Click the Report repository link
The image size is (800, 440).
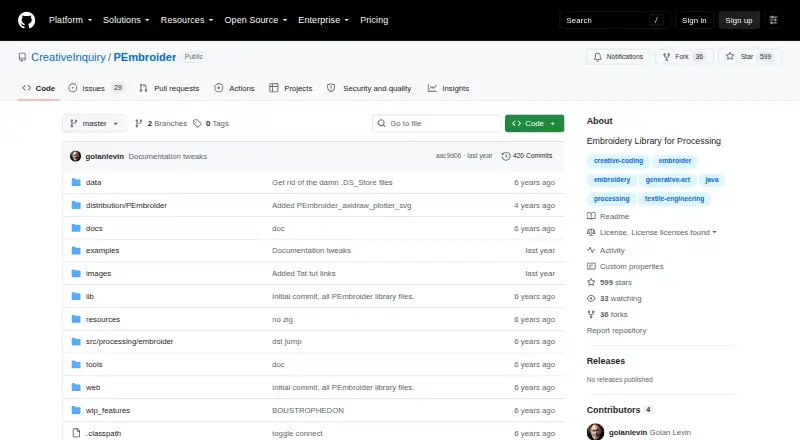[x=616, y=331]
